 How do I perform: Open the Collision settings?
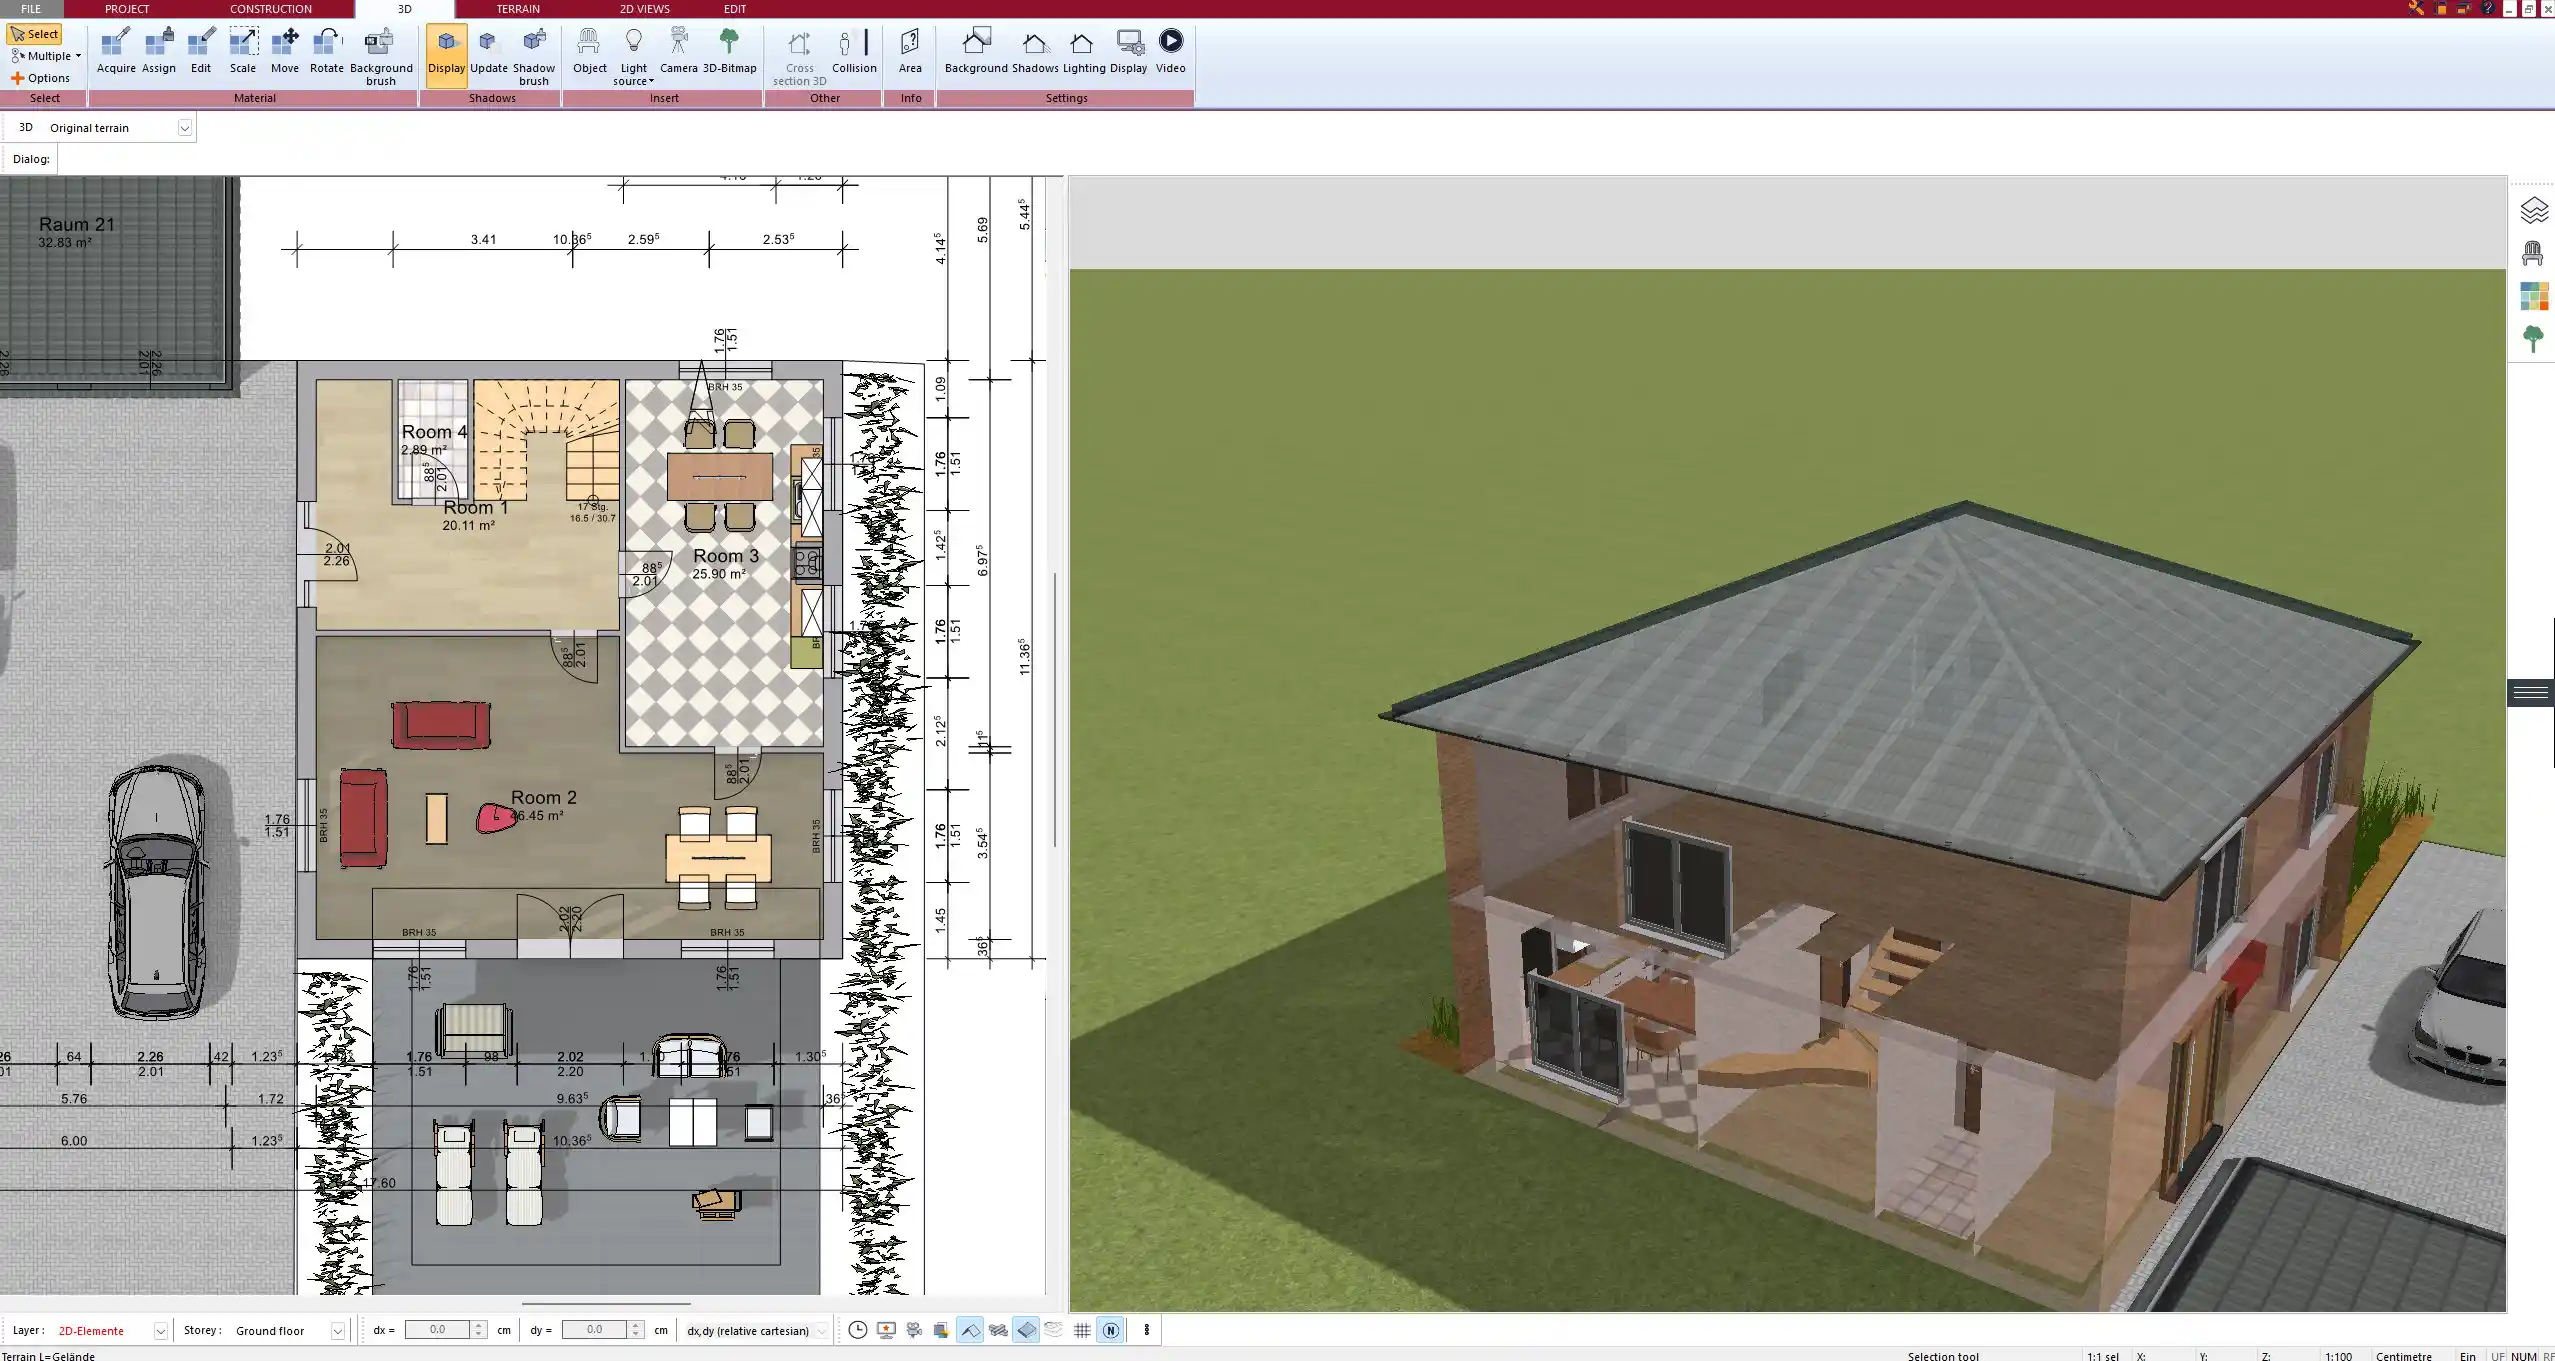click(x=854, y=50)
